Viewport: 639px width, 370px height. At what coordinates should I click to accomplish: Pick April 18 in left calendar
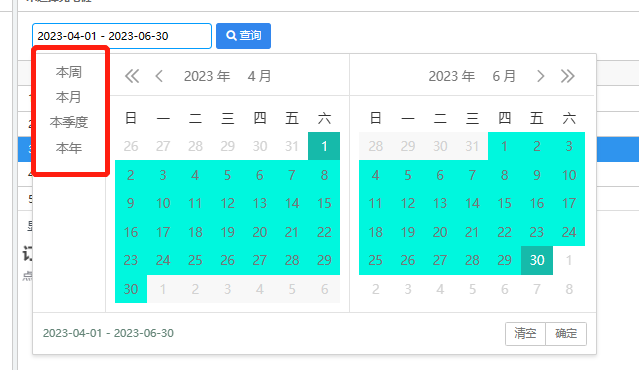[x=195, y=232]
